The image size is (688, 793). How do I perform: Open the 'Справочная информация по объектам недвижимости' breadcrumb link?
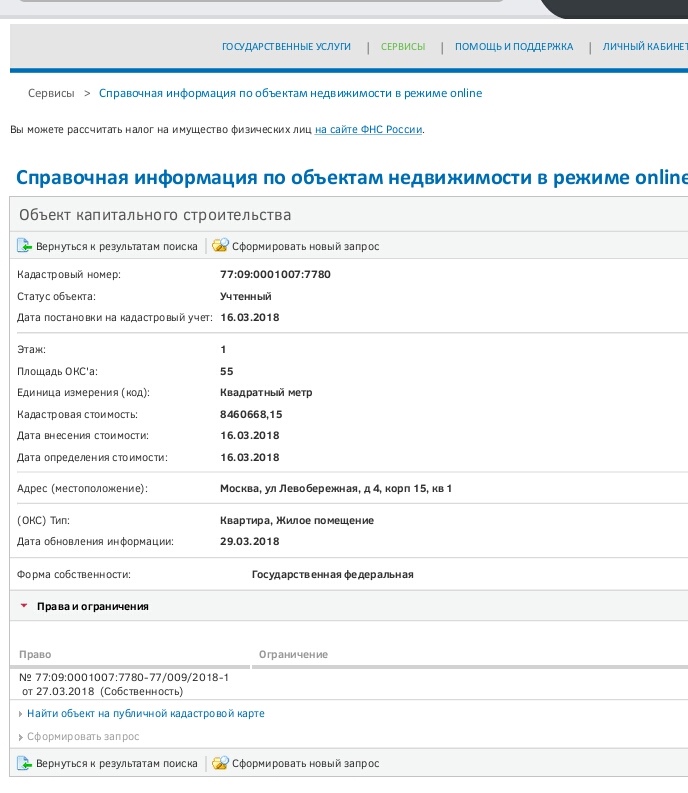point(290,93)
